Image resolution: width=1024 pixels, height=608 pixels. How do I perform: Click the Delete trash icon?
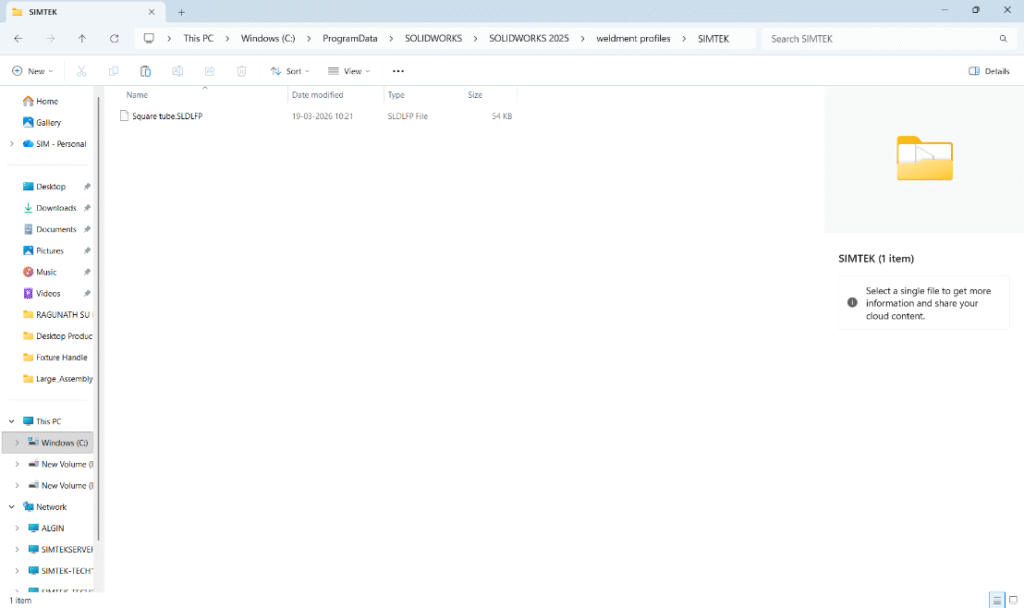[x=241, y=71]
